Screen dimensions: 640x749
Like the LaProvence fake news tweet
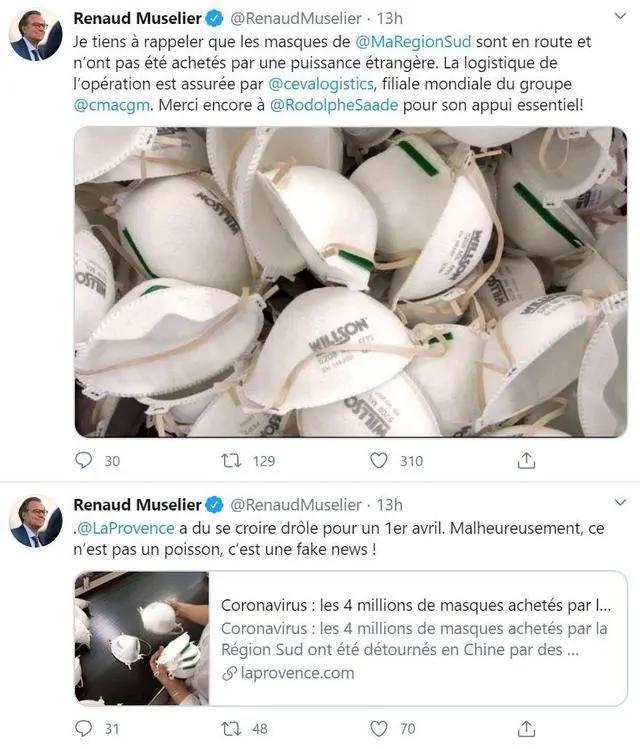[379, 729]
